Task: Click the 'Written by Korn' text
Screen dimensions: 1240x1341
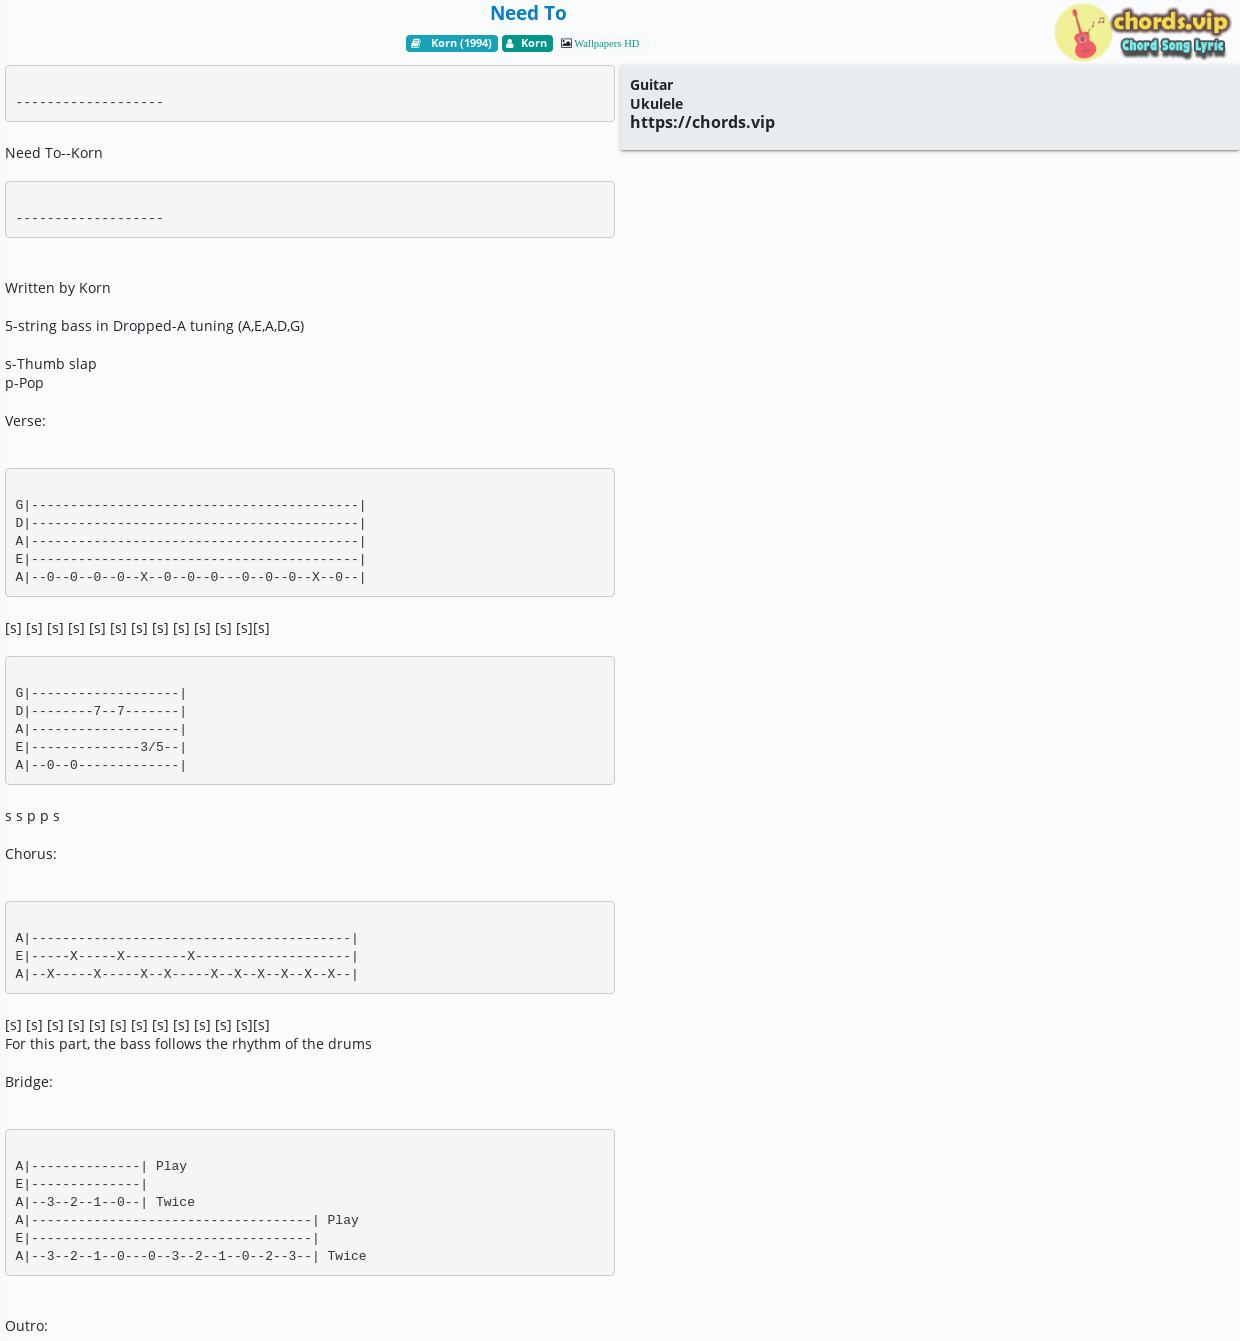Action: [x=58, y=288]
